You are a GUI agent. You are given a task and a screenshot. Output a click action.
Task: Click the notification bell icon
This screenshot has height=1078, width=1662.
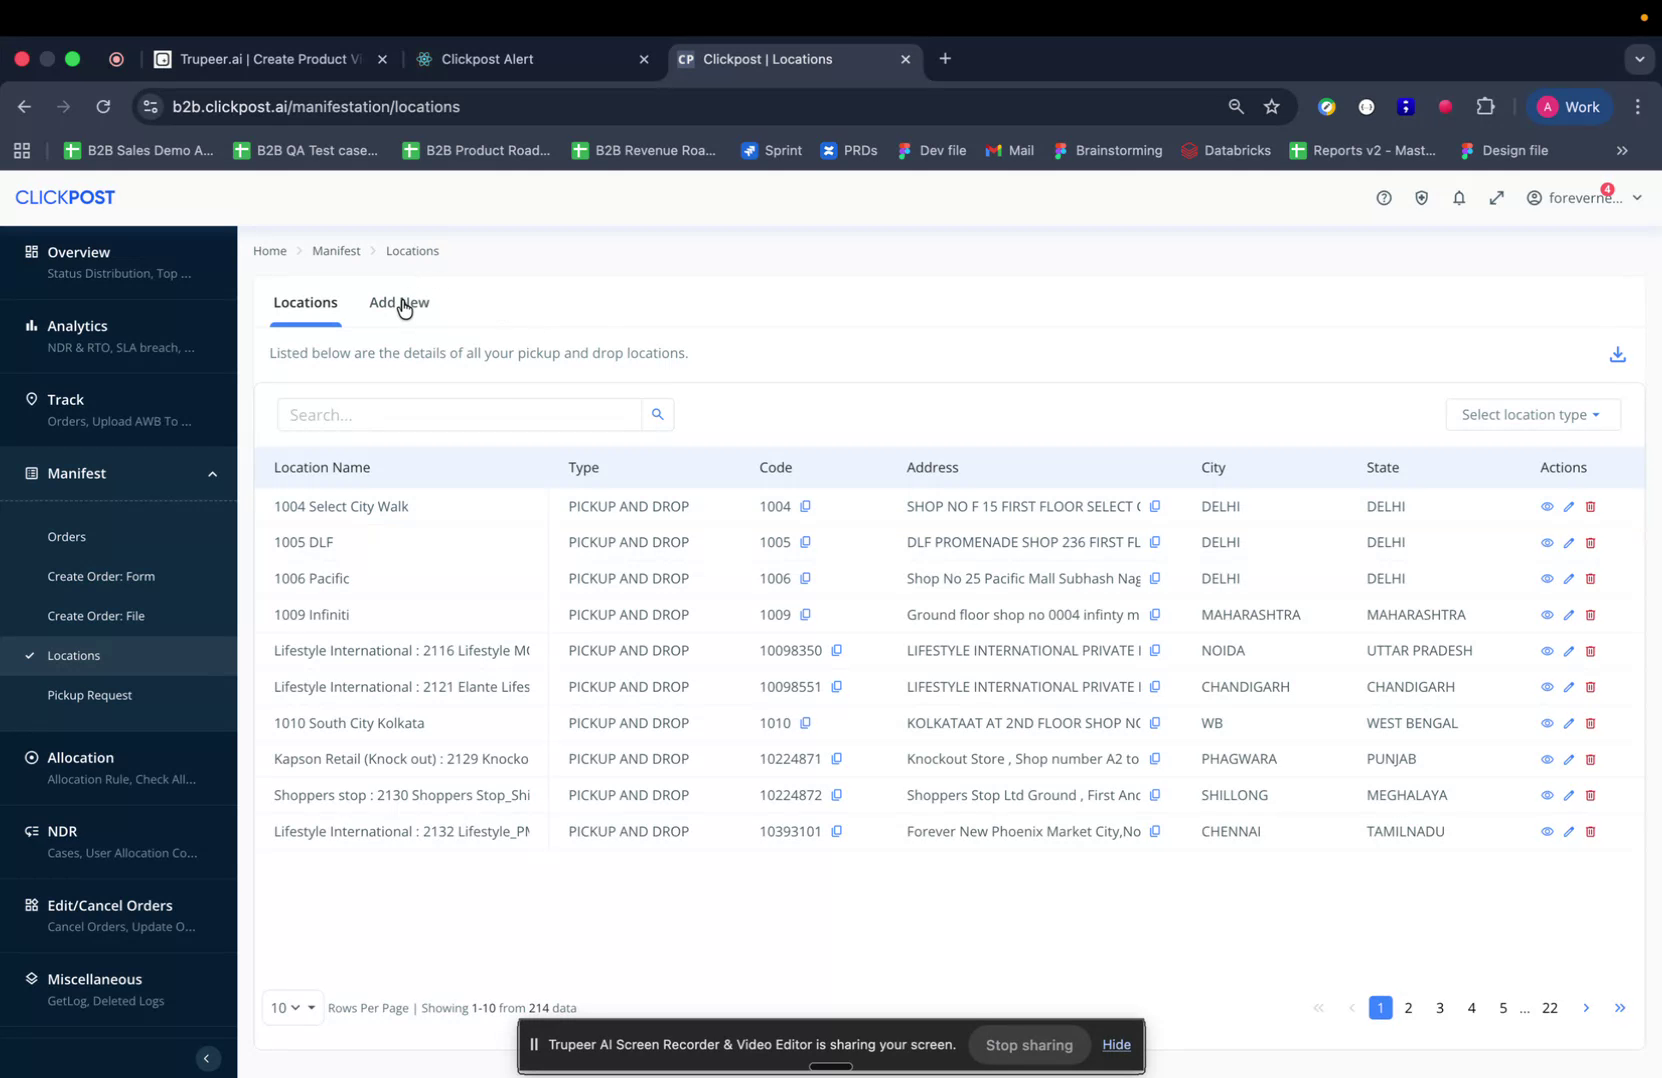click(x=1459, y=198)
